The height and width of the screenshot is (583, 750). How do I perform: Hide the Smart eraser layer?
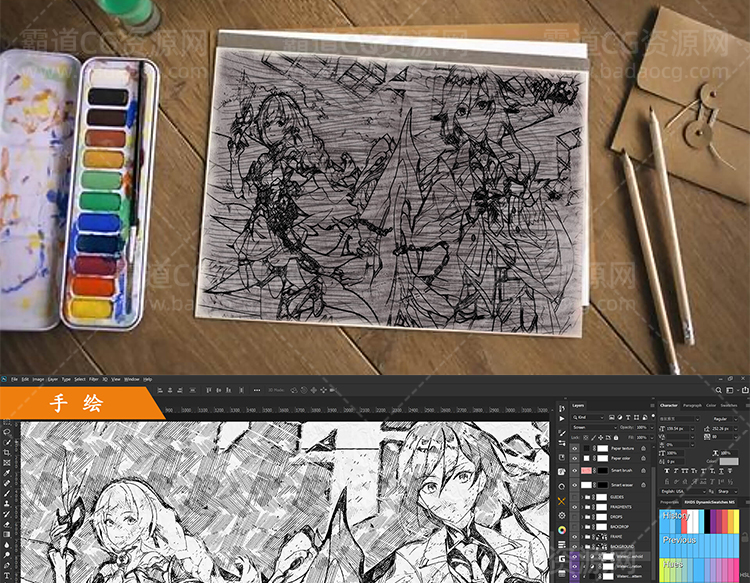point(574,485)
